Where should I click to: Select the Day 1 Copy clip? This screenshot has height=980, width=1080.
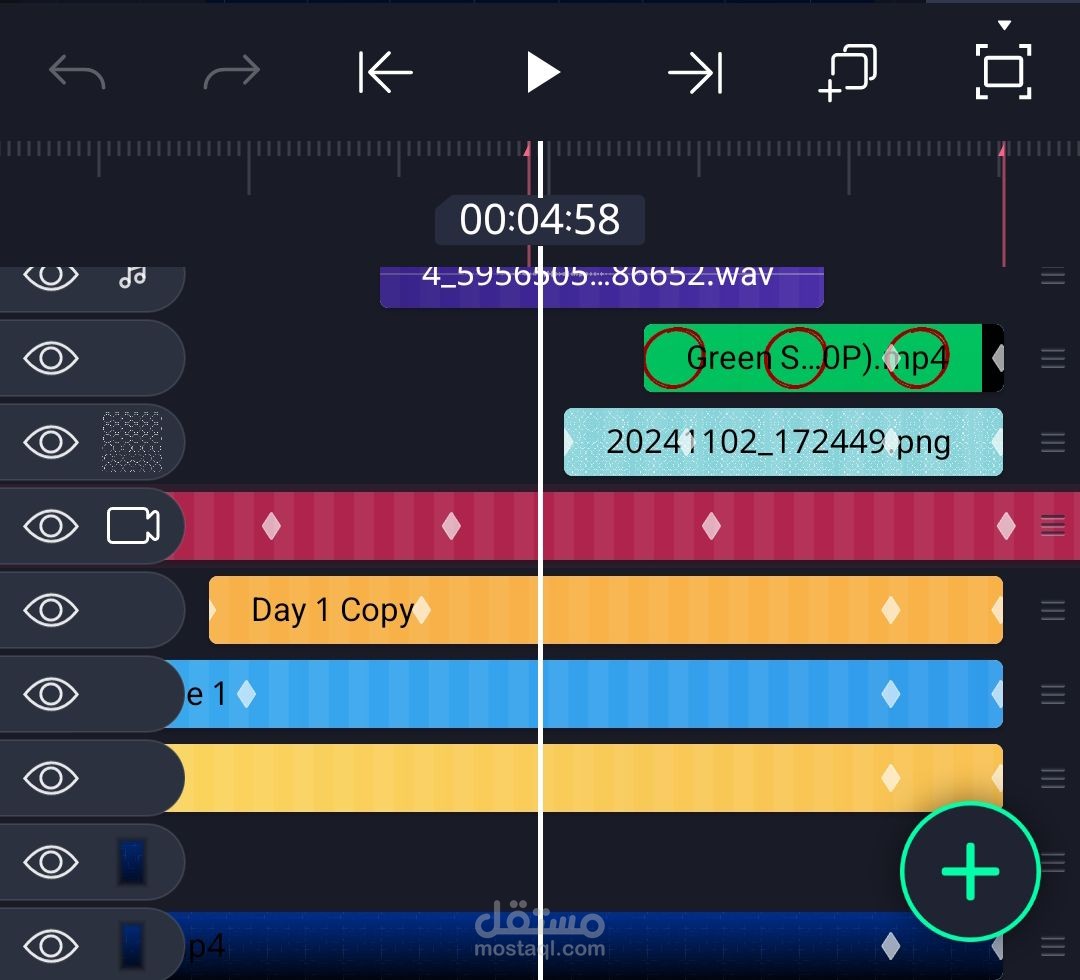(x=605, y=610)
